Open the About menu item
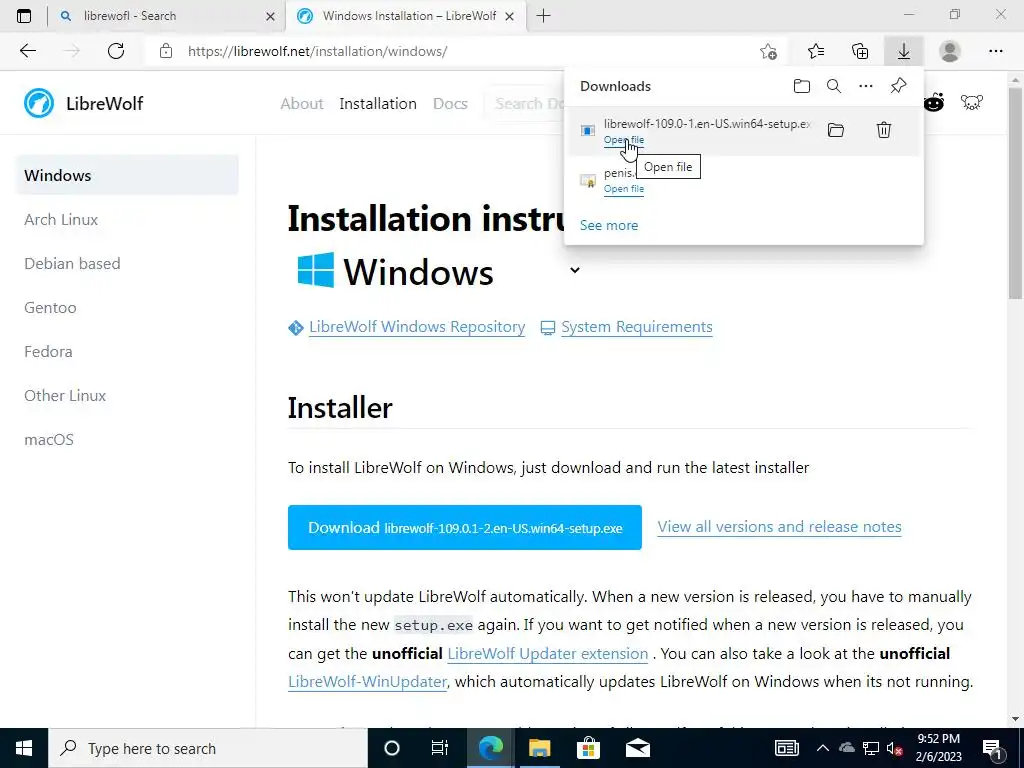 302,103
